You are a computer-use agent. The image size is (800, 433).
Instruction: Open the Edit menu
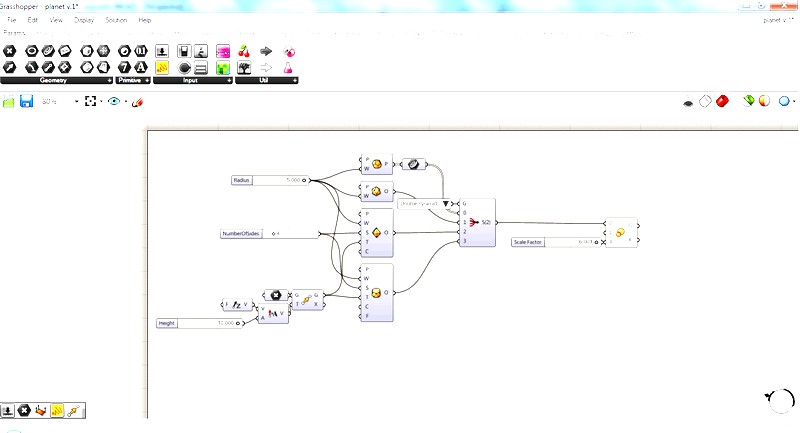click(x=33, y=20)
